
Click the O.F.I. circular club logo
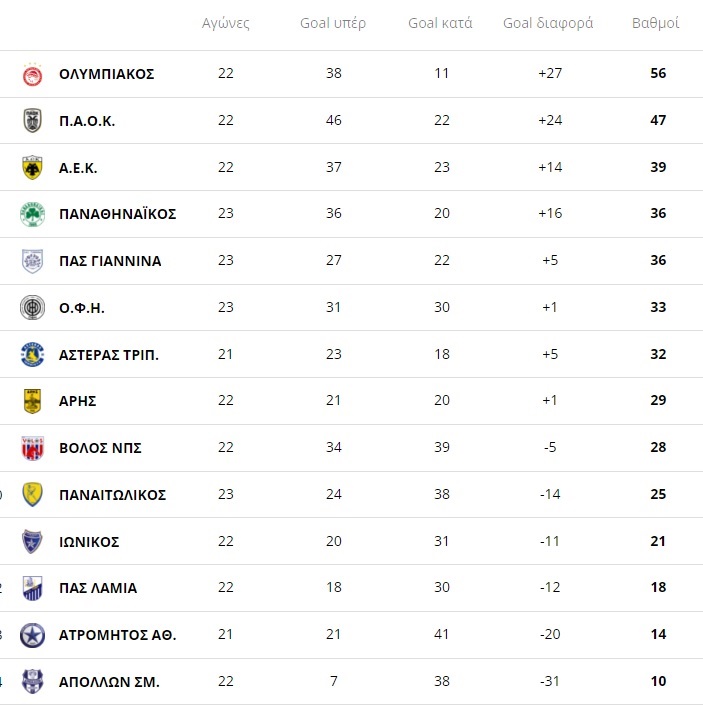point(32,308)
